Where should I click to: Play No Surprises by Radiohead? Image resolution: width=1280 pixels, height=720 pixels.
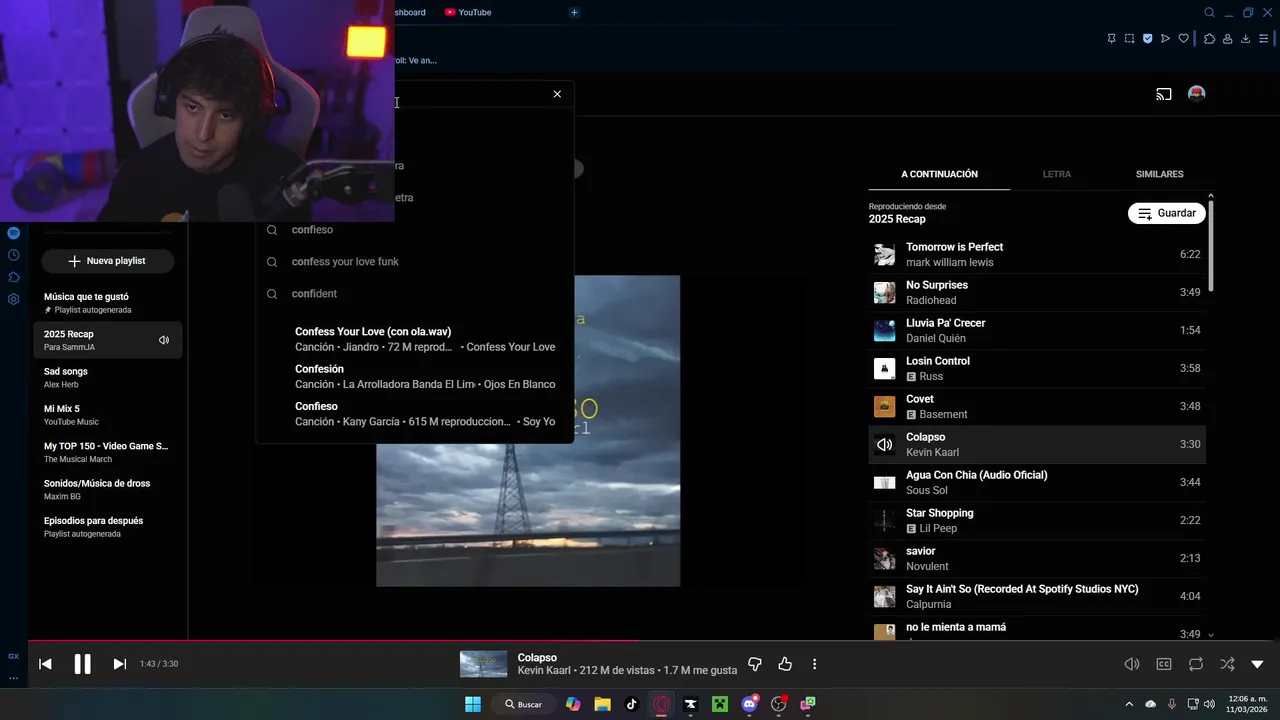(x=1037, y=292)
